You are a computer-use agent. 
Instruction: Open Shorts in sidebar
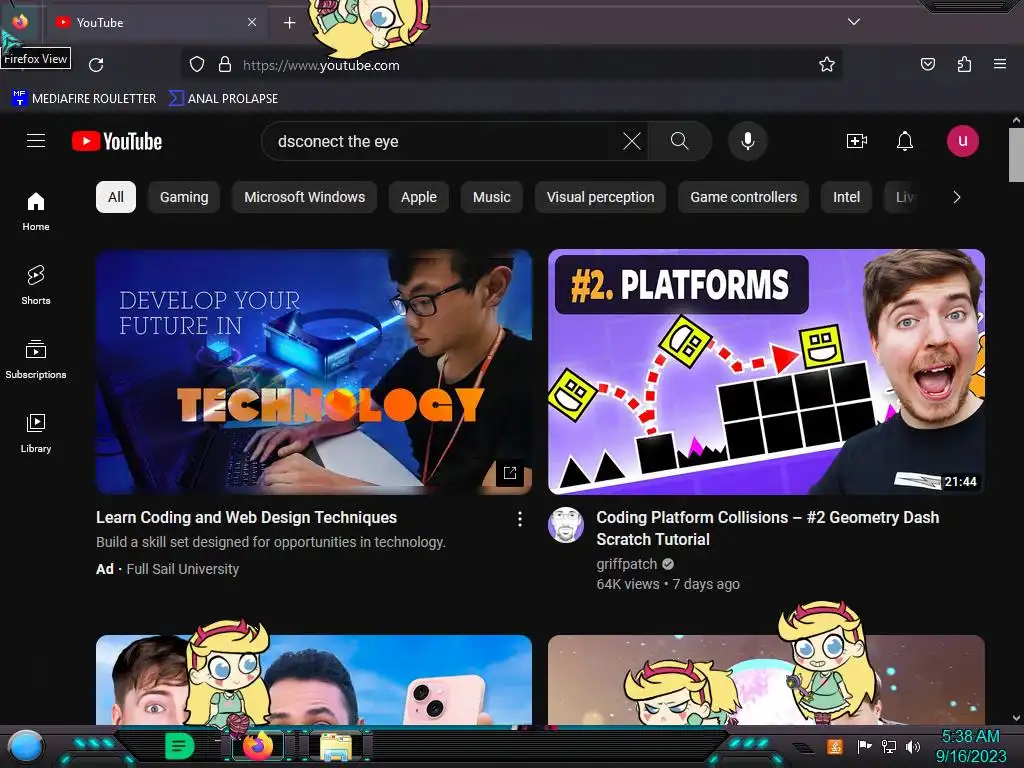coord(36,285)
